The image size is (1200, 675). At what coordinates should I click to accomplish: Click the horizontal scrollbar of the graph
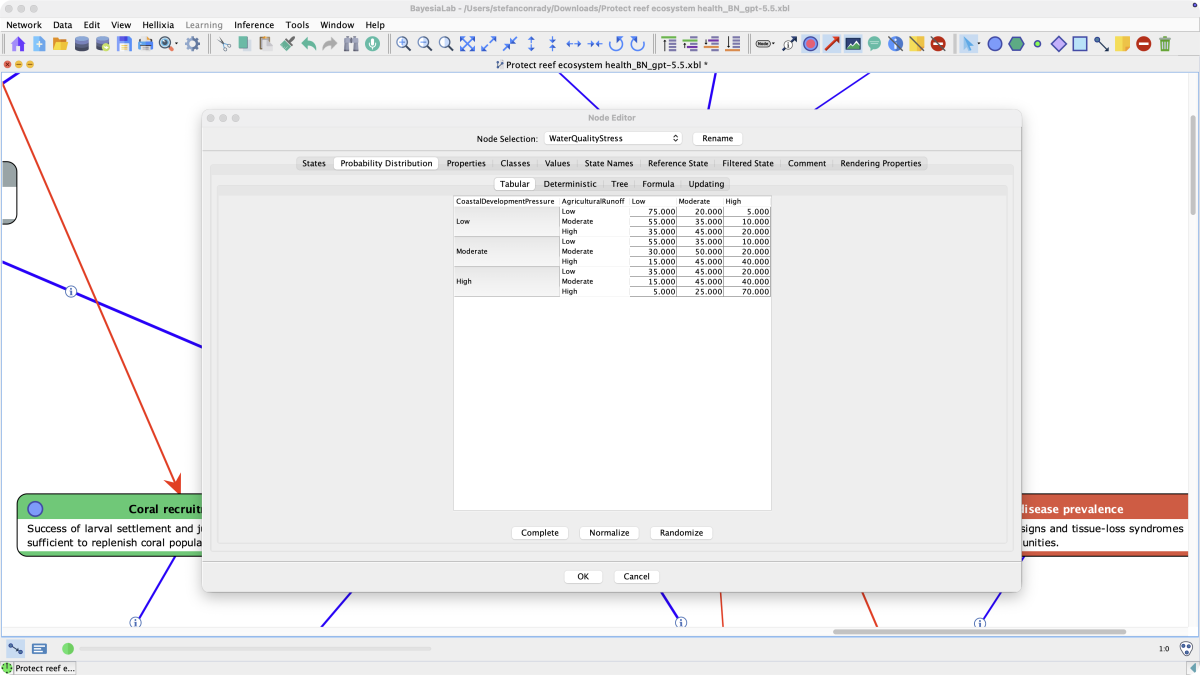pyautogui.click(x=979, y=631)
